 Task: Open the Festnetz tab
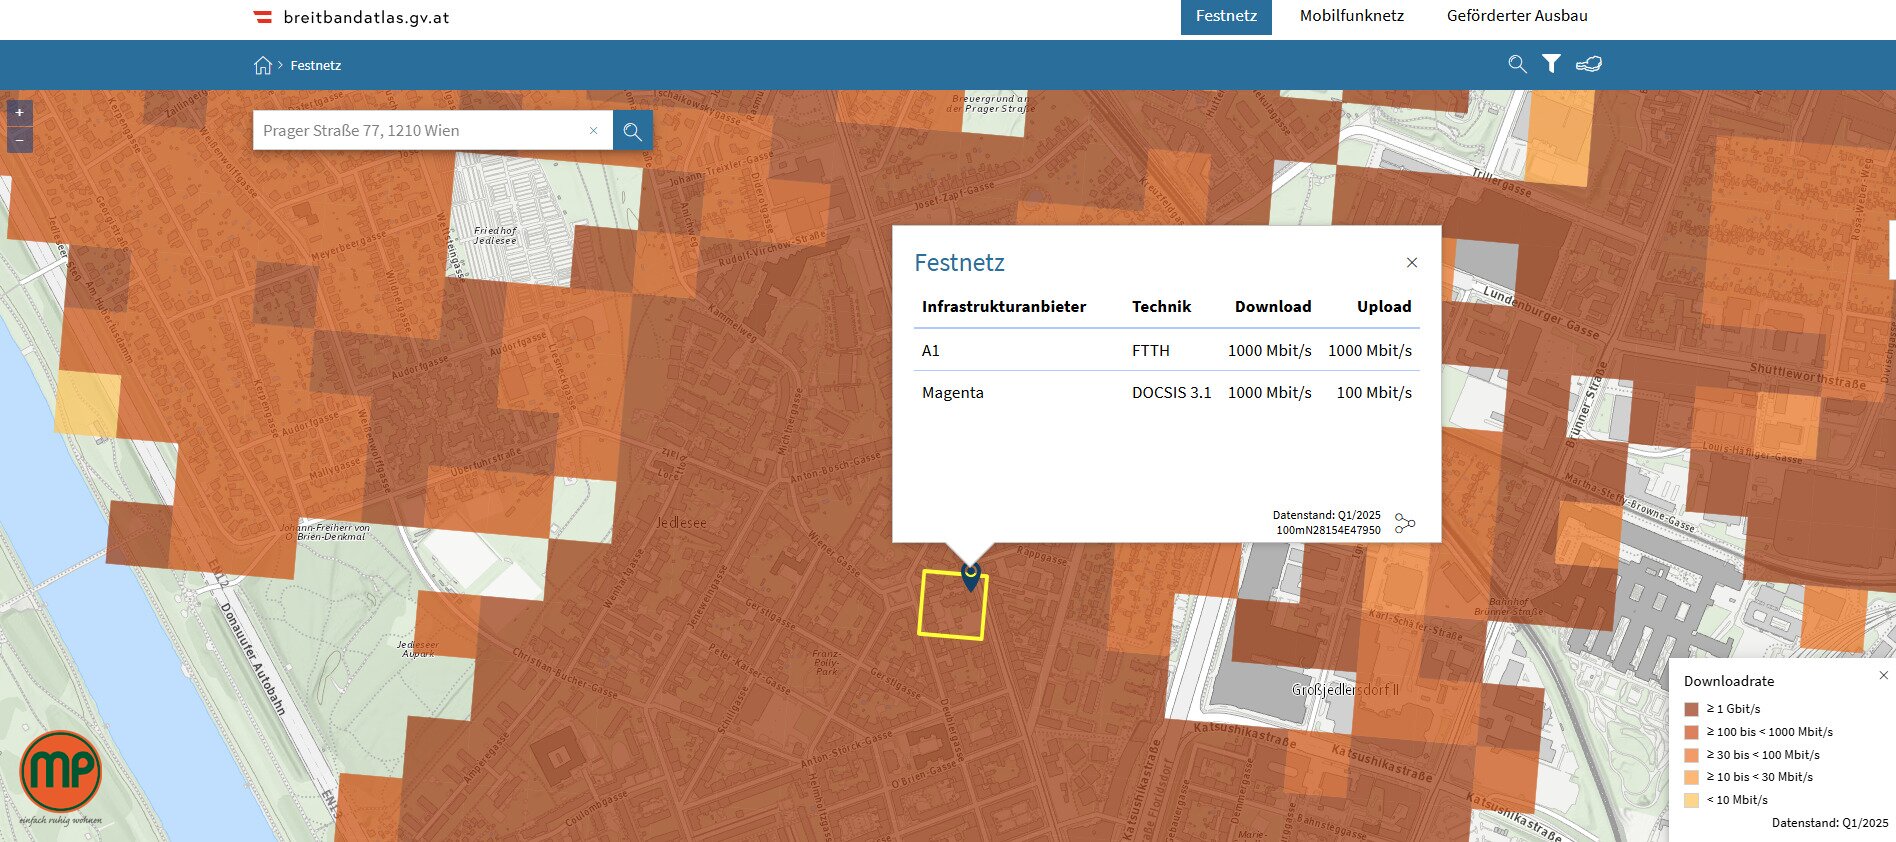(1226, 17)
